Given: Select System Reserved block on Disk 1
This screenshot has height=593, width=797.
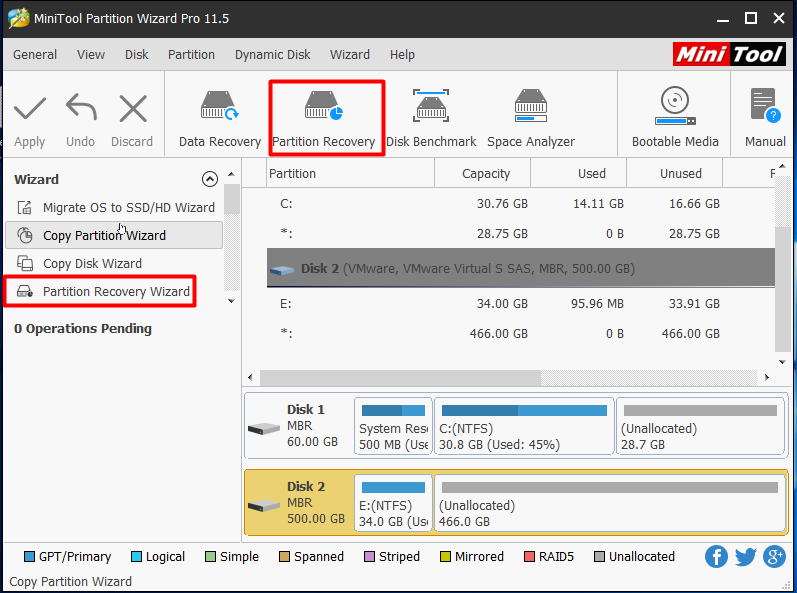Looking at the screenshot, I should tap(393, 426).
